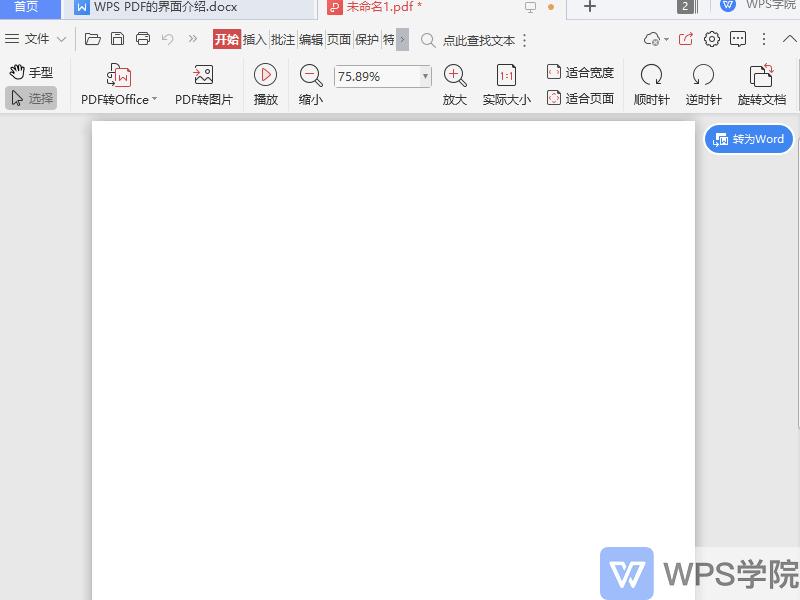Toggle 适合页面 fit-to-page mode
Screen dimensions: 800x600
[581, 97]
